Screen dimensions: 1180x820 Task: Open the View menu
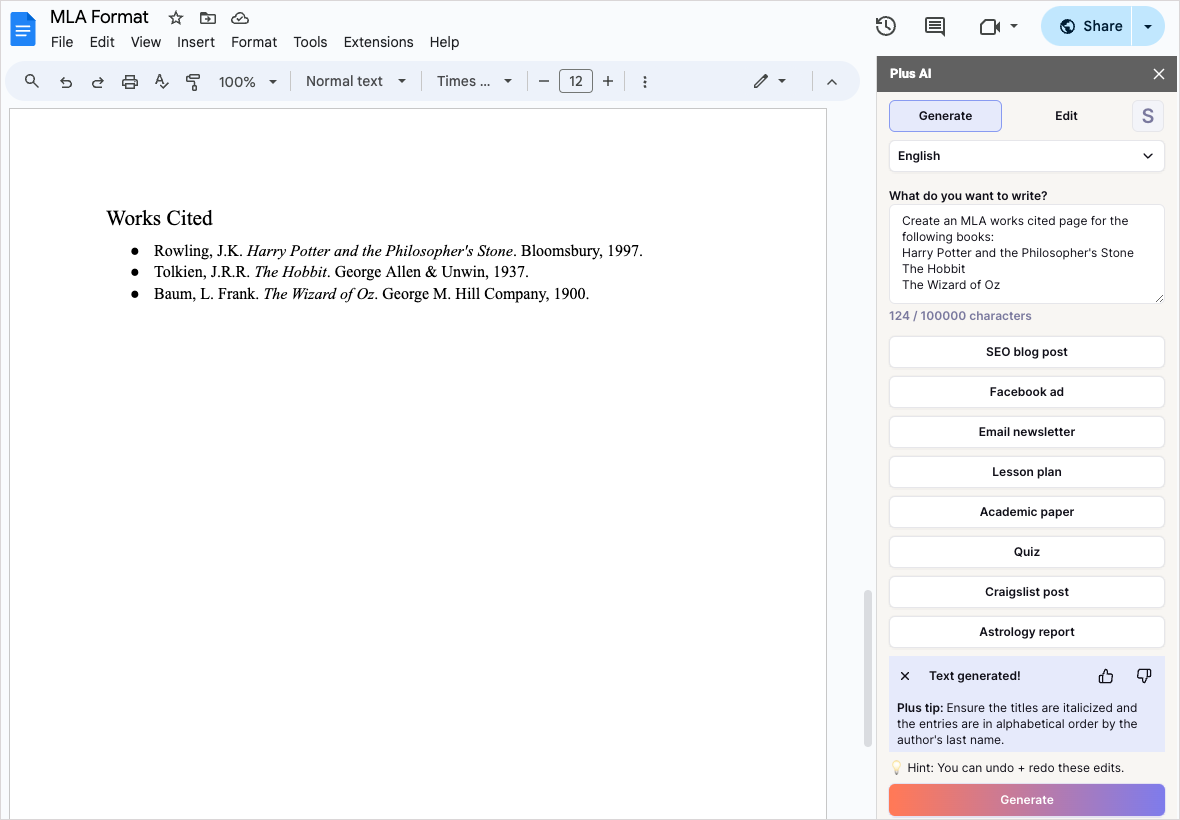point(145,42)
